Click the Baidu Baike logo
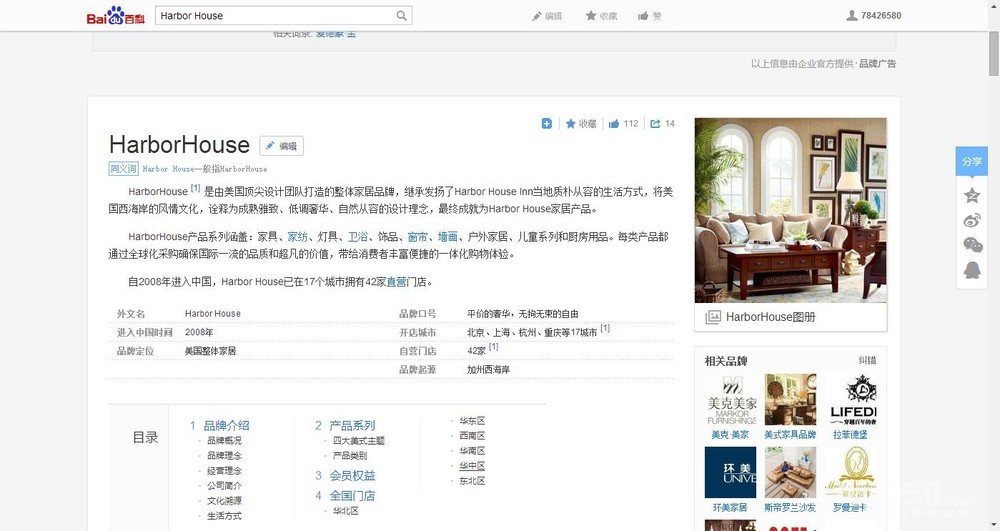This screenshot has width=1000, height=531. pyautogui.click(x=115, y=15)
